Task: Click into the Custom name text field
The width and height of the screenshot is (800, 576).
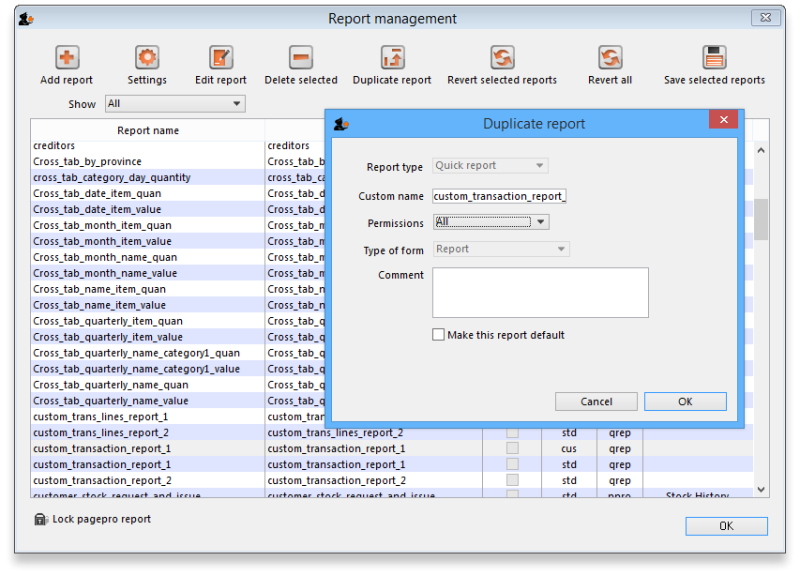Action: click(500, 196)
